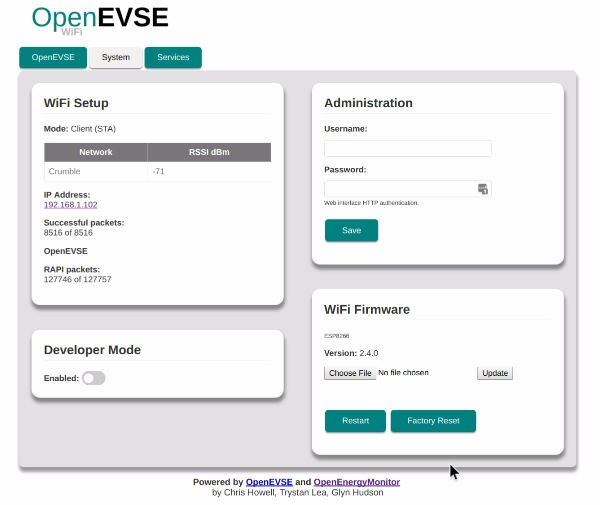Click the Administration heading
The image size is (600, 505).
pyautogui.click(x=368, y=103)
